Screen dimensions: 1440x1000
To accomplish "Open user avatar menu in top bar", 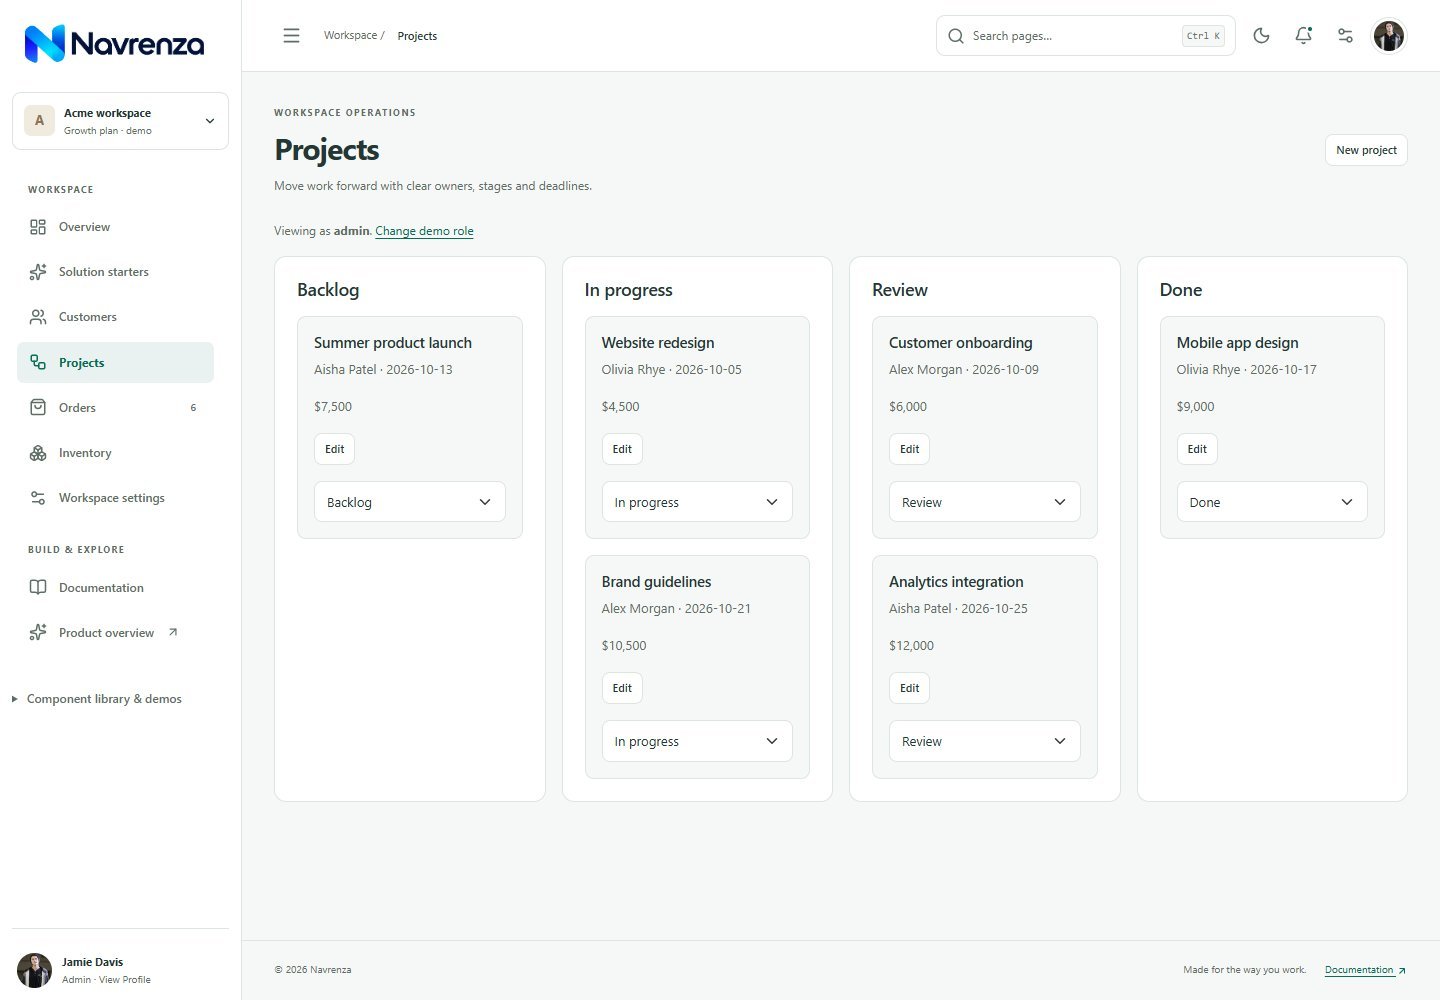I will (x=1388, y=36).
